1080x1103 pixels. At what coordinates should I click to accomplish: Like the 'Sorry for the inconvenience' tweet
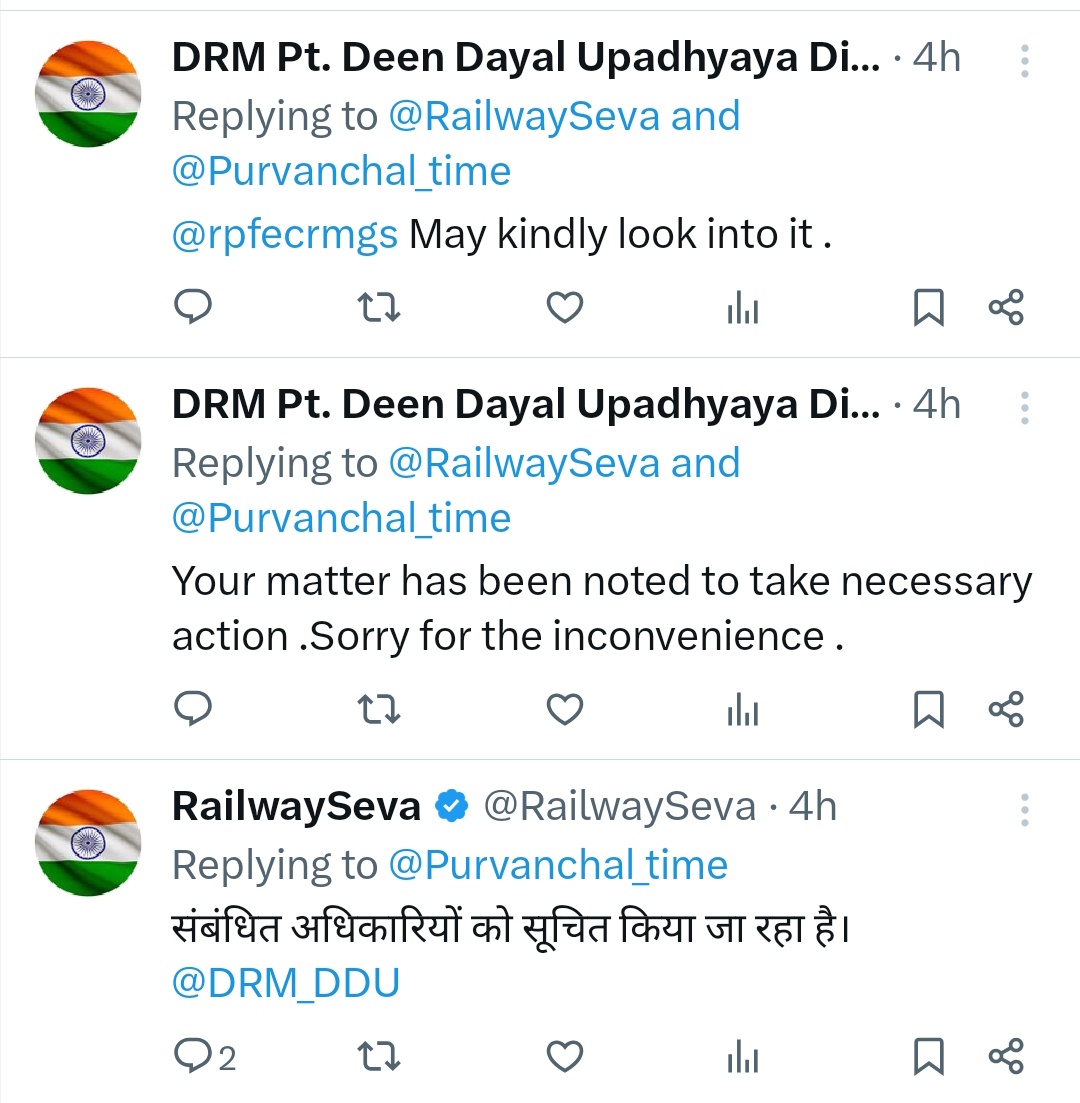click(565, 710)
